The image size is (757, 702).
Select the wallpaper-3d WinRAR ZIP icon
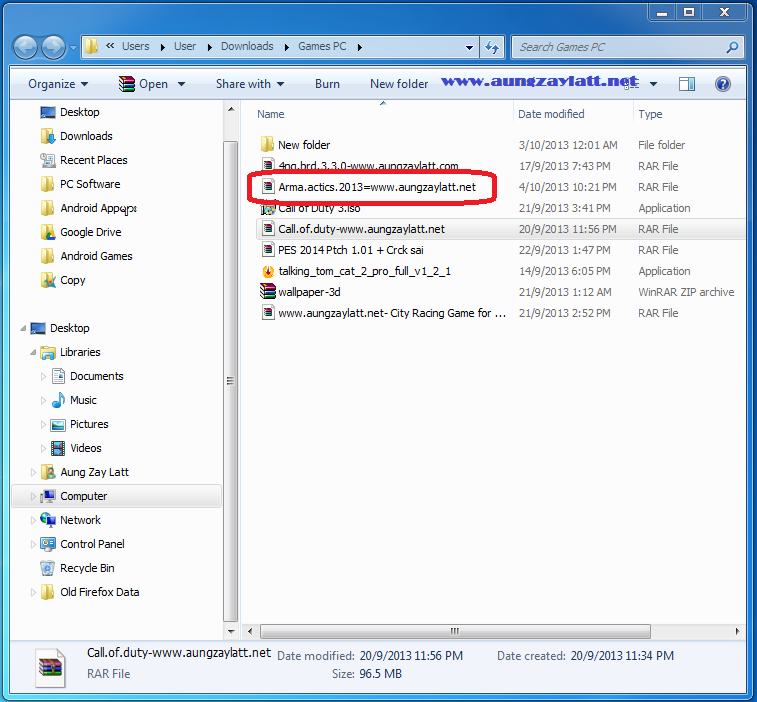268,292
